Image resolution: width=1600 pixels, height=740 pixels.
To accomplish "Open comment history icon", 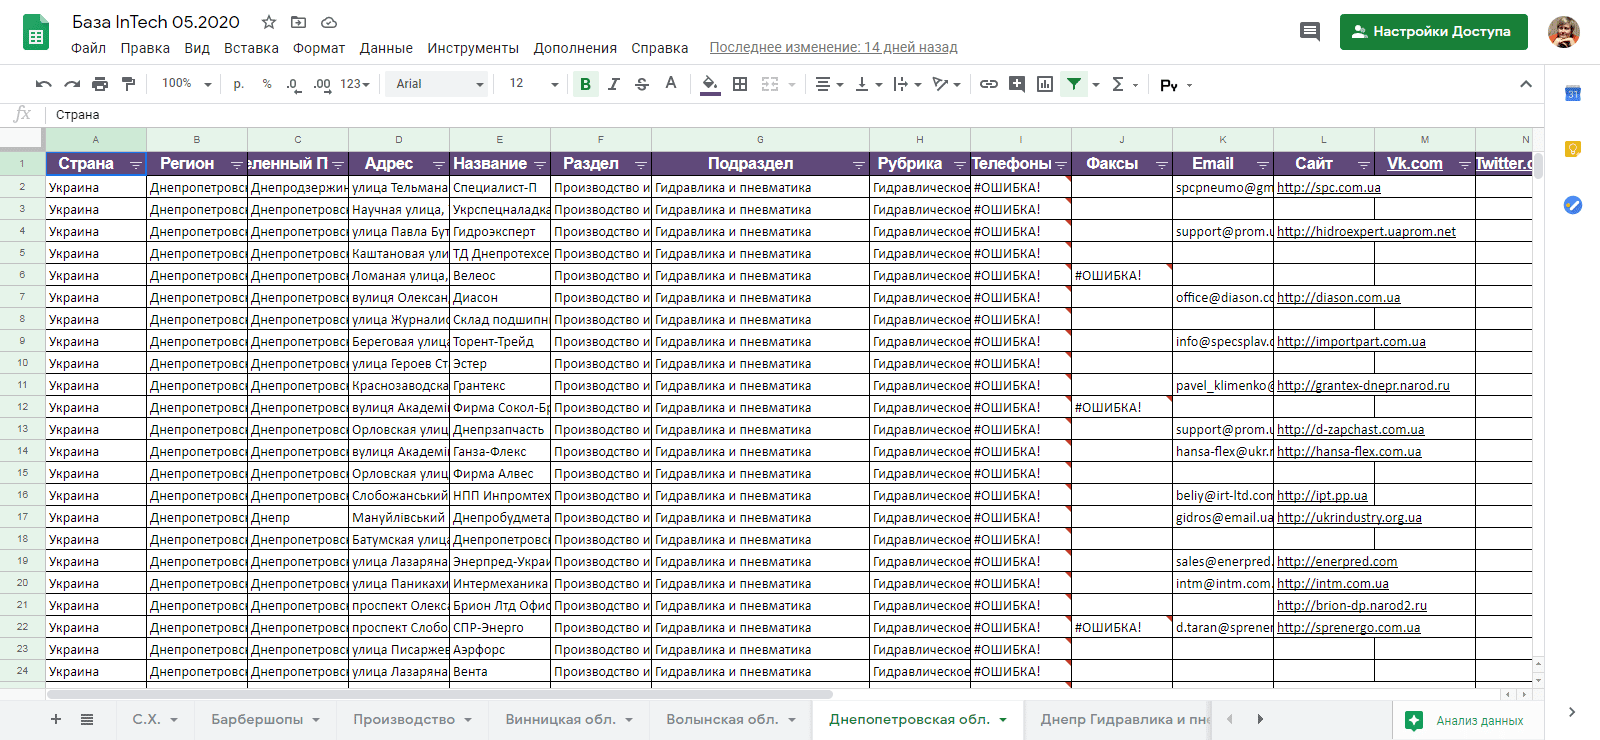I will tap(1310, 32).
